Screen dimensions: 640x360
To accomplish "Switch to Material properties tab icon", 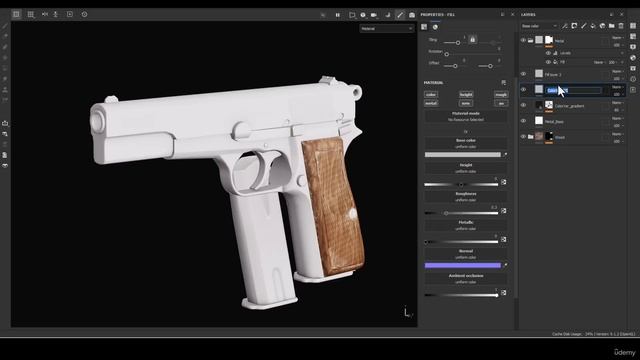I will tap(435, 27).
